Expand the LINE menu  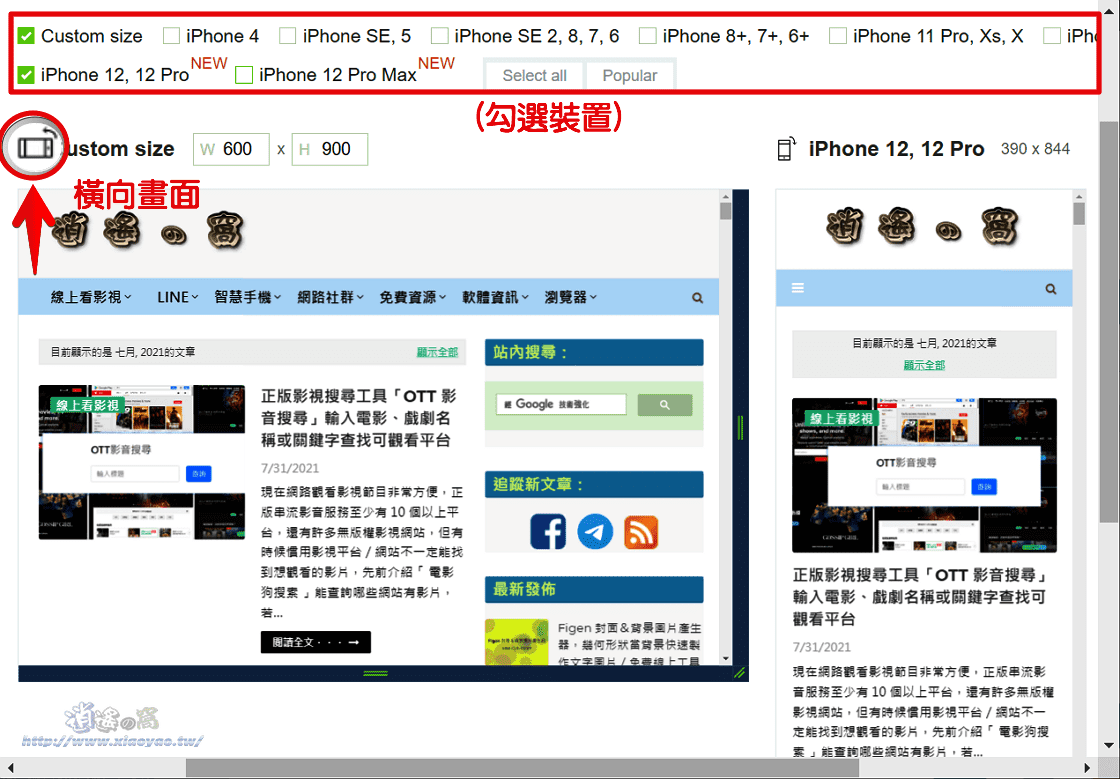click(177, 297)
